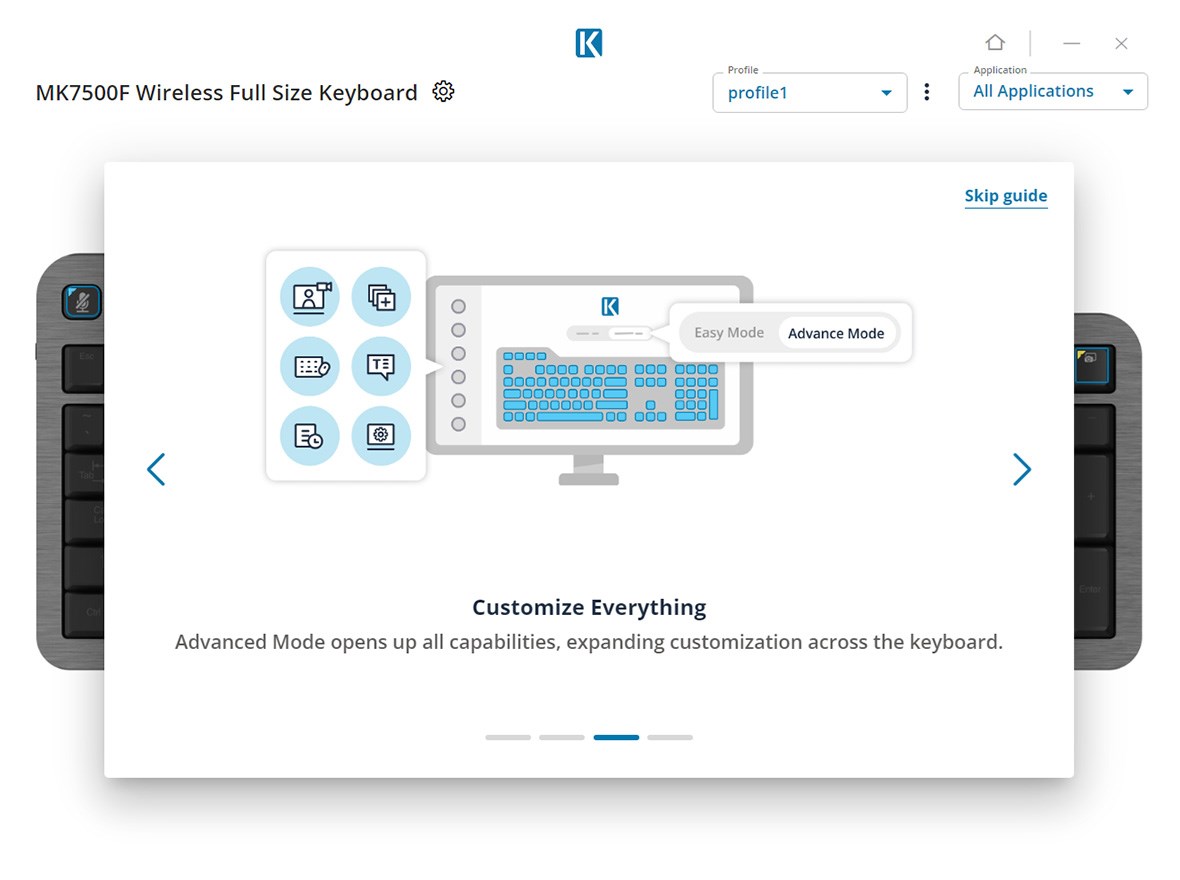Click the Customize Everything heading
1180x880 pixels.
pos(589,607)
